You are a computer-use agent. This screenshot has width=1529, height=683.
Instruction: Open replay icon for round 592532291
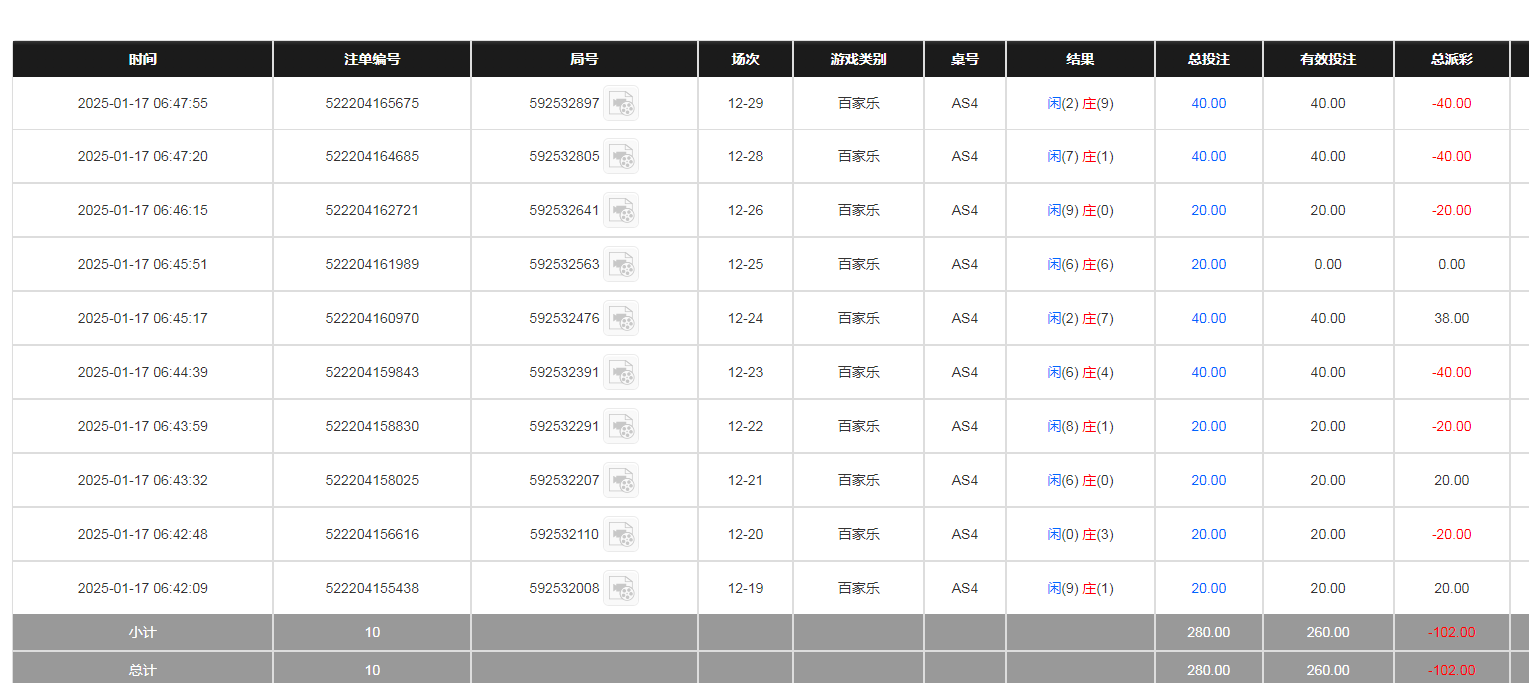621,427
